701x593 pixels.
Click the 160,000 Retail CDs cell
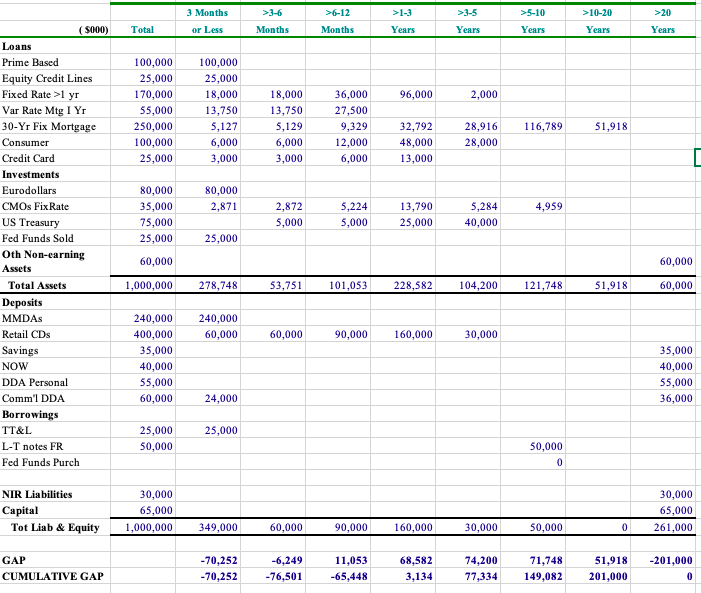[413, 335]
